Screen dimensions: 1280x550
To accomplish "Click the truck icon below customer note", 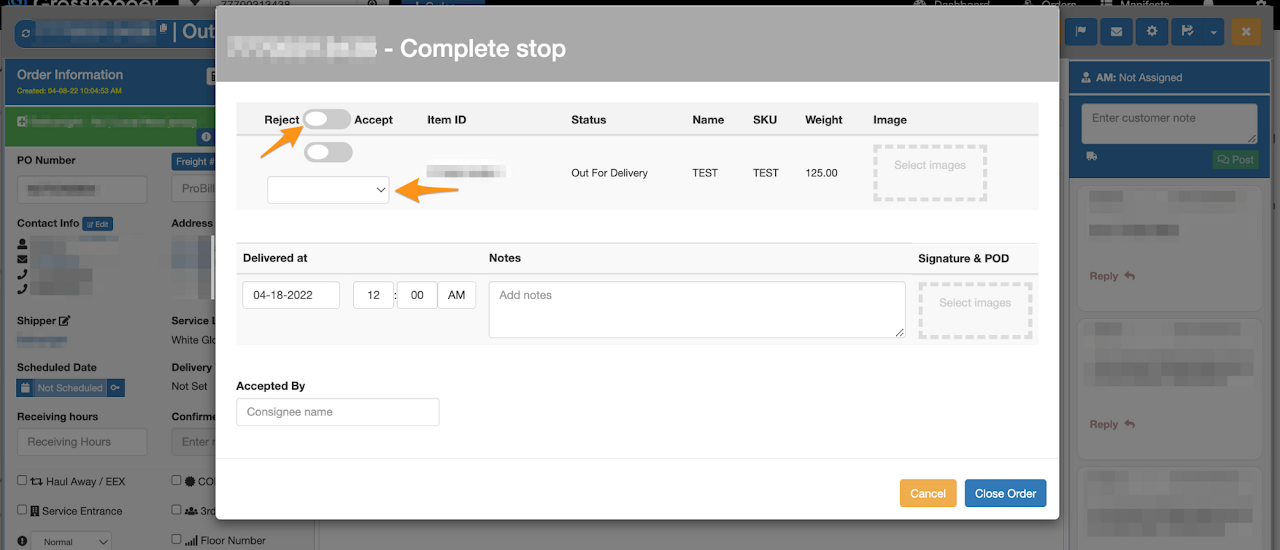I will click(1091, 156).
